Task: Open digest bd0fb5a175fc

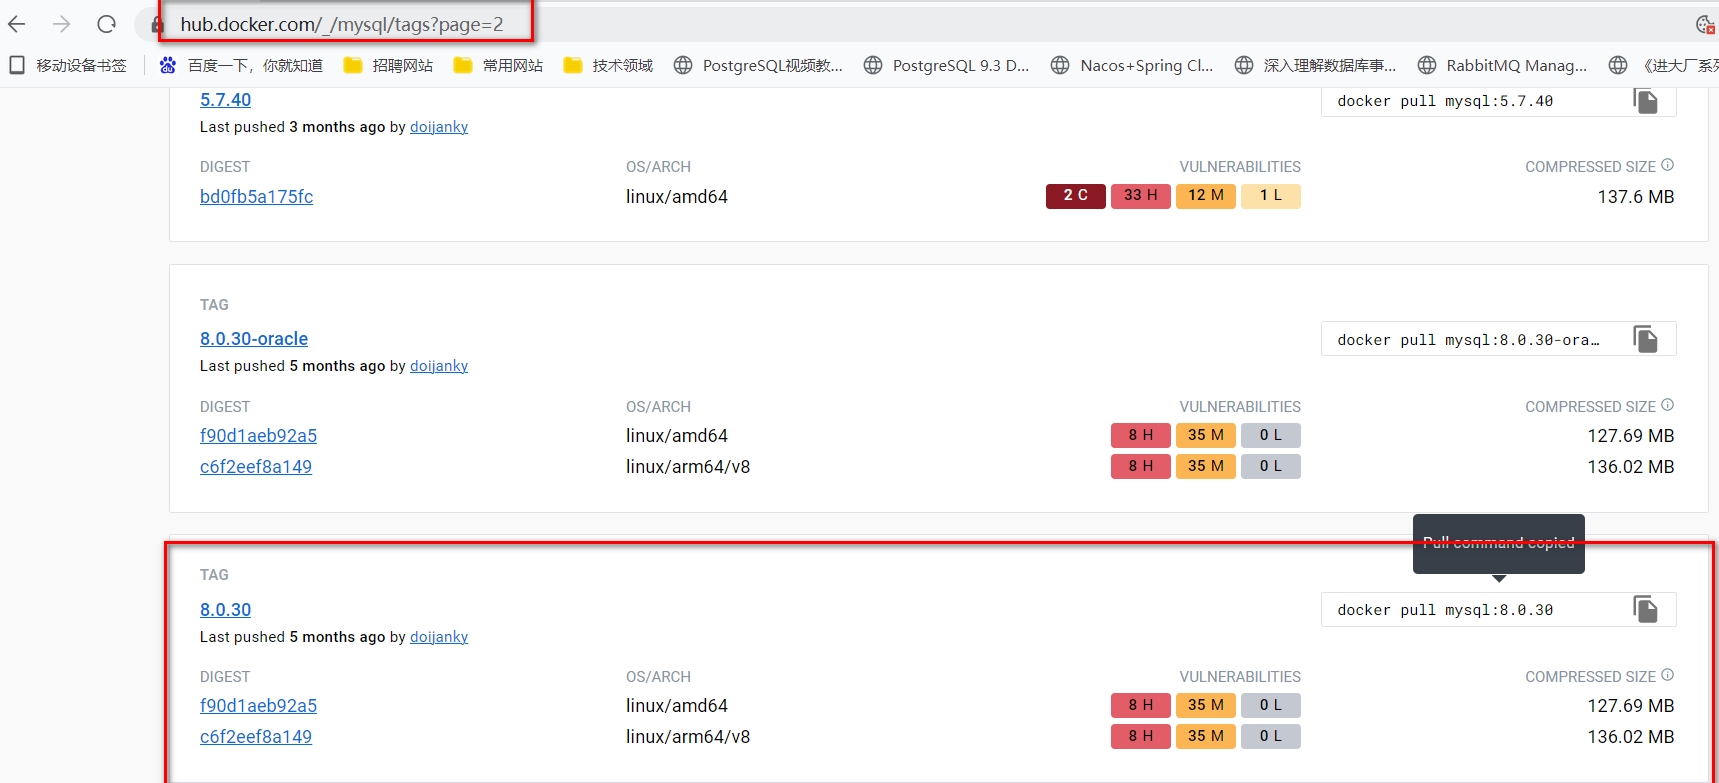Action: [x=256, y=197]
